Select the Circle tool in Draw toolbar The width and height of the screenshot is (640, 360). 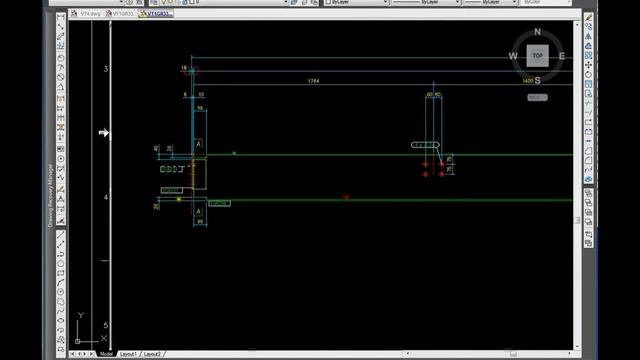point(61,292)
